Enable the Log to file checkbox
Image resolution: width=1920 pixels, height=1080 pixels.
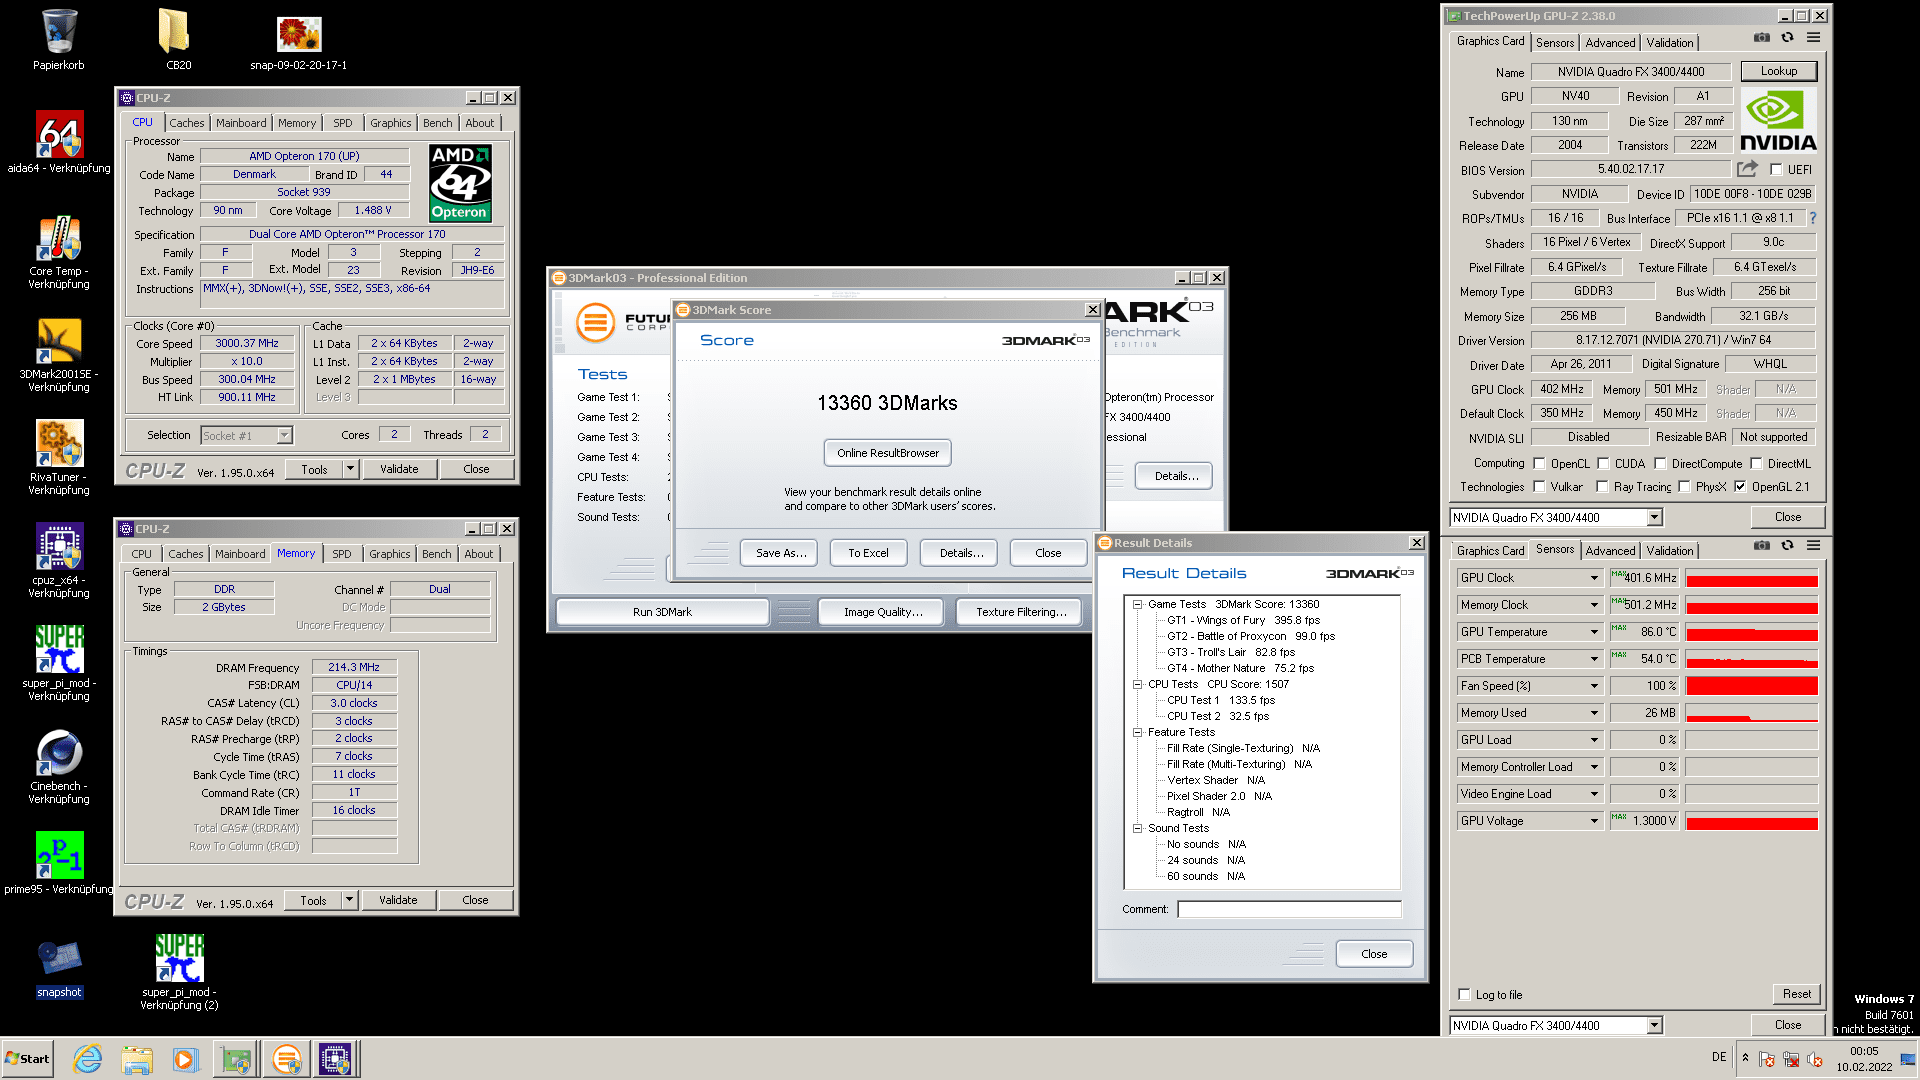click(1465, 995)
